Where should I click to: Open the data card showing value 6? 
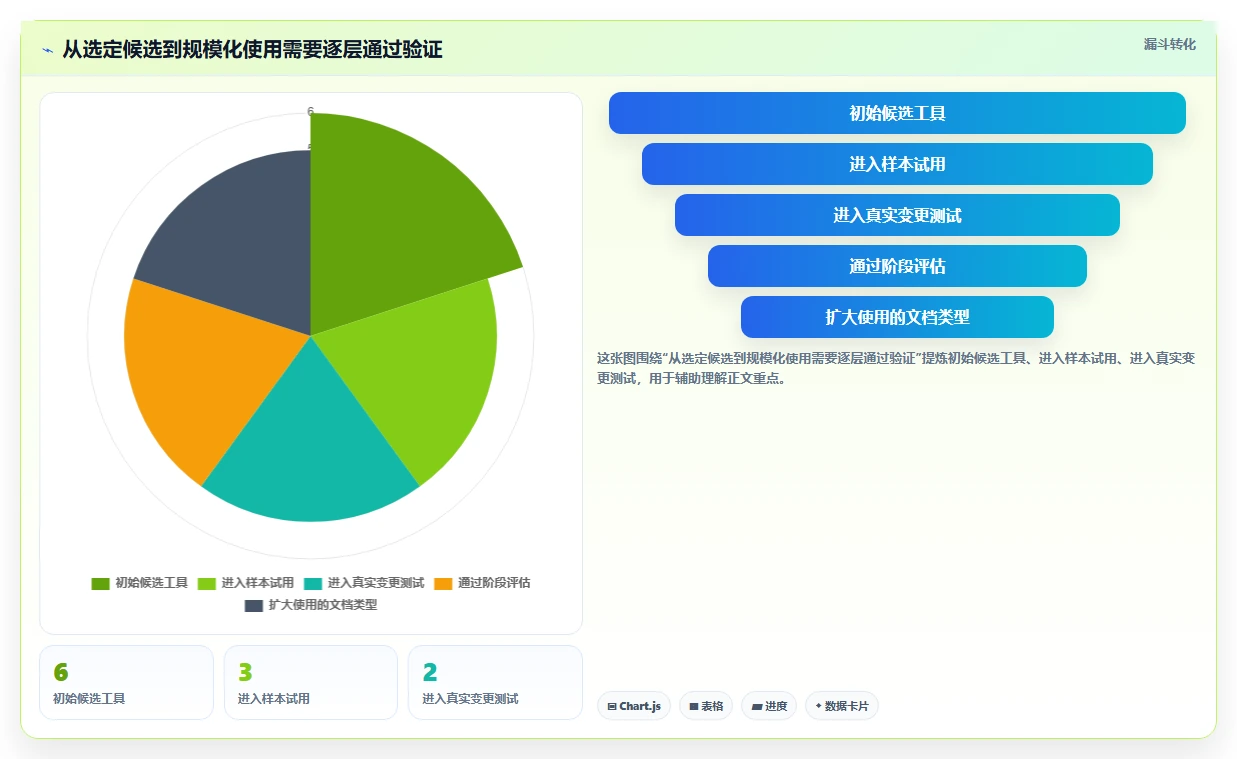(126, 682)
